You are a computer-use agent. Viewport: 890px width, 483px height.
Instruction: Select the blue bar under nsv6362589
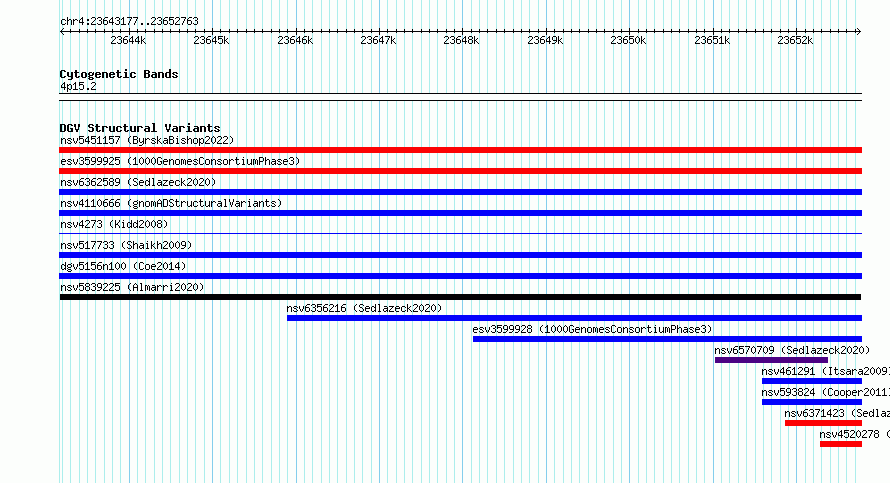click(460, 192)
